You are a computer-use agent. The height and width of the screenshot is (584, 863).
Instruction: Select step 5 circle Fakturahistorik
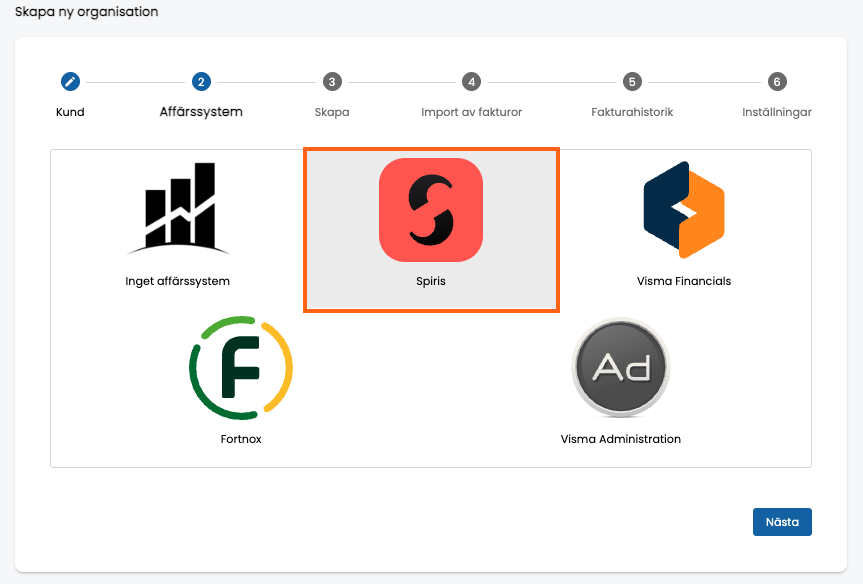pos(632,82)
